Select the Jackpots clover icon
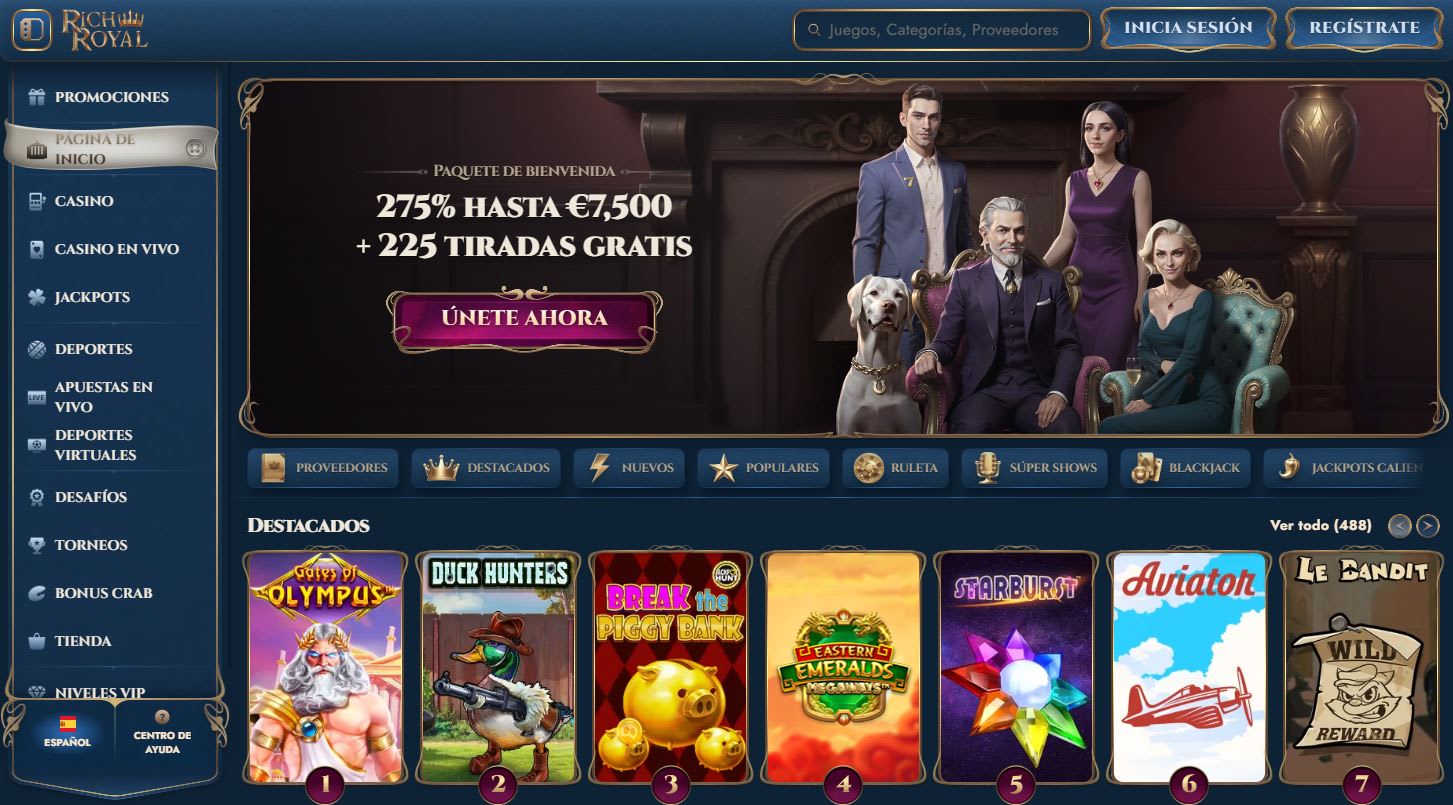 click(37, 297)
